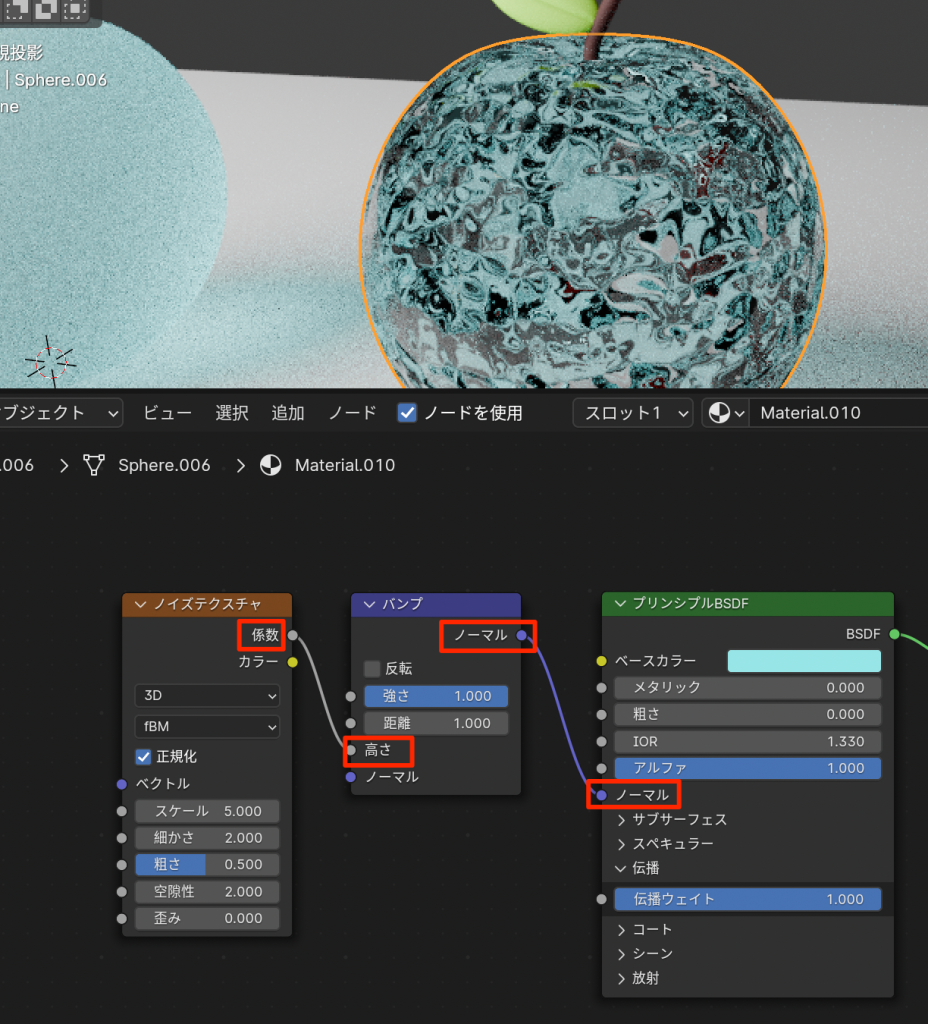Open the fBM noise type dropdown
Viewport: 928px width, 1024px height.
(207, 727)
